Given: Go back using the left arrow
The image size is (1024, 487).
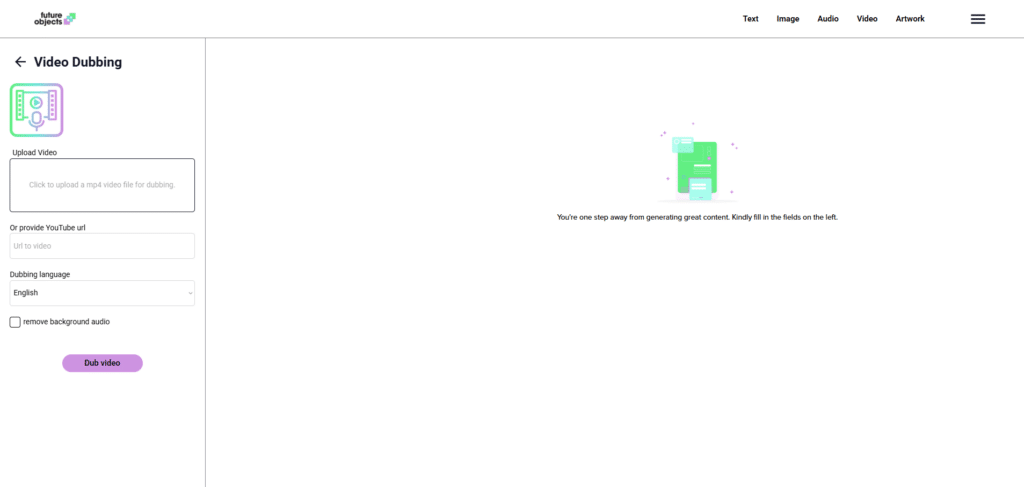Looking at the screenshot, I should [x=20, y=62].
